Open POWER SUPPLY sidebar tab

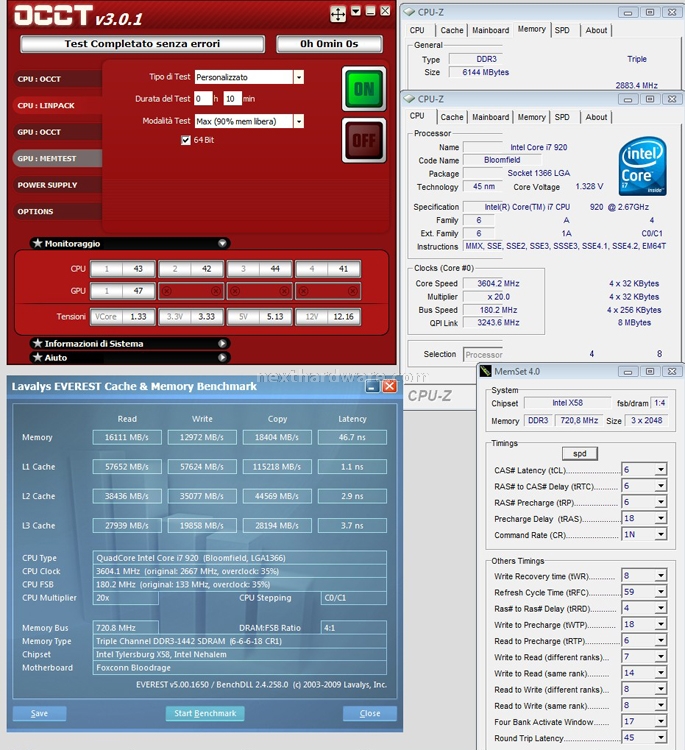57,185
